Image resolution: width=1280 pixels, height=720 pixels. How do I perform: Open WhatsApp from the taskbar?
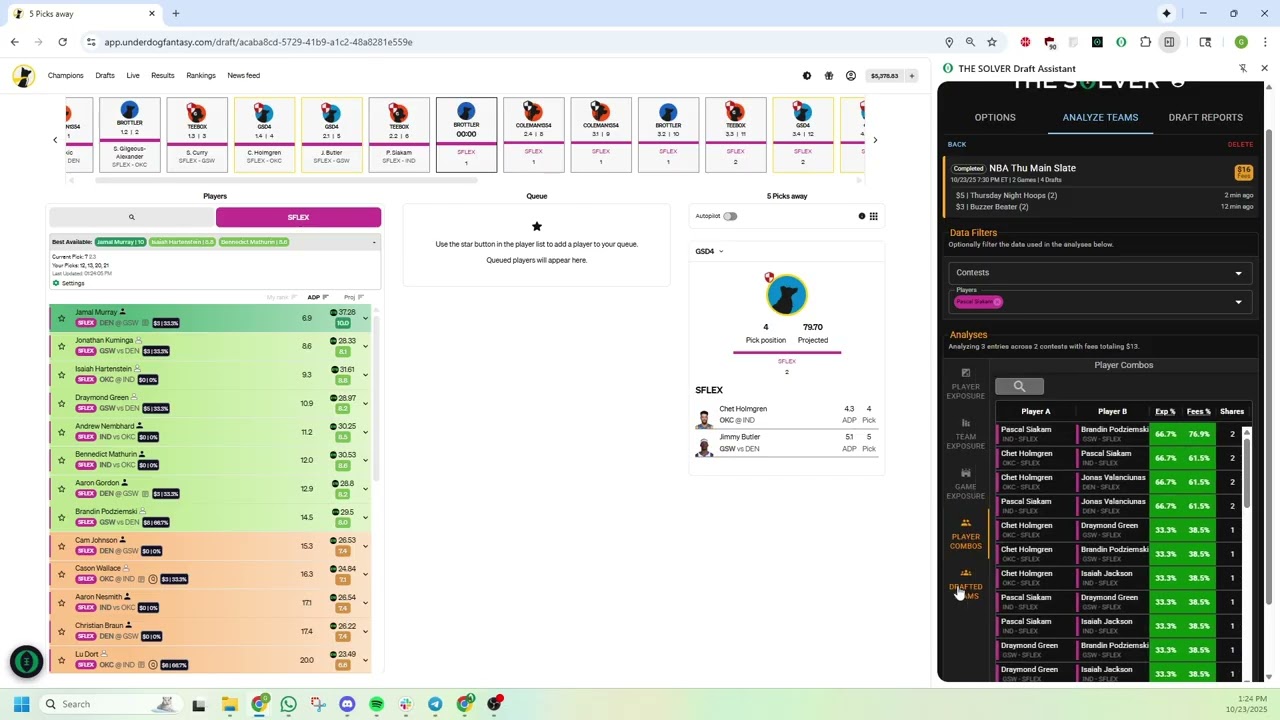288,704
